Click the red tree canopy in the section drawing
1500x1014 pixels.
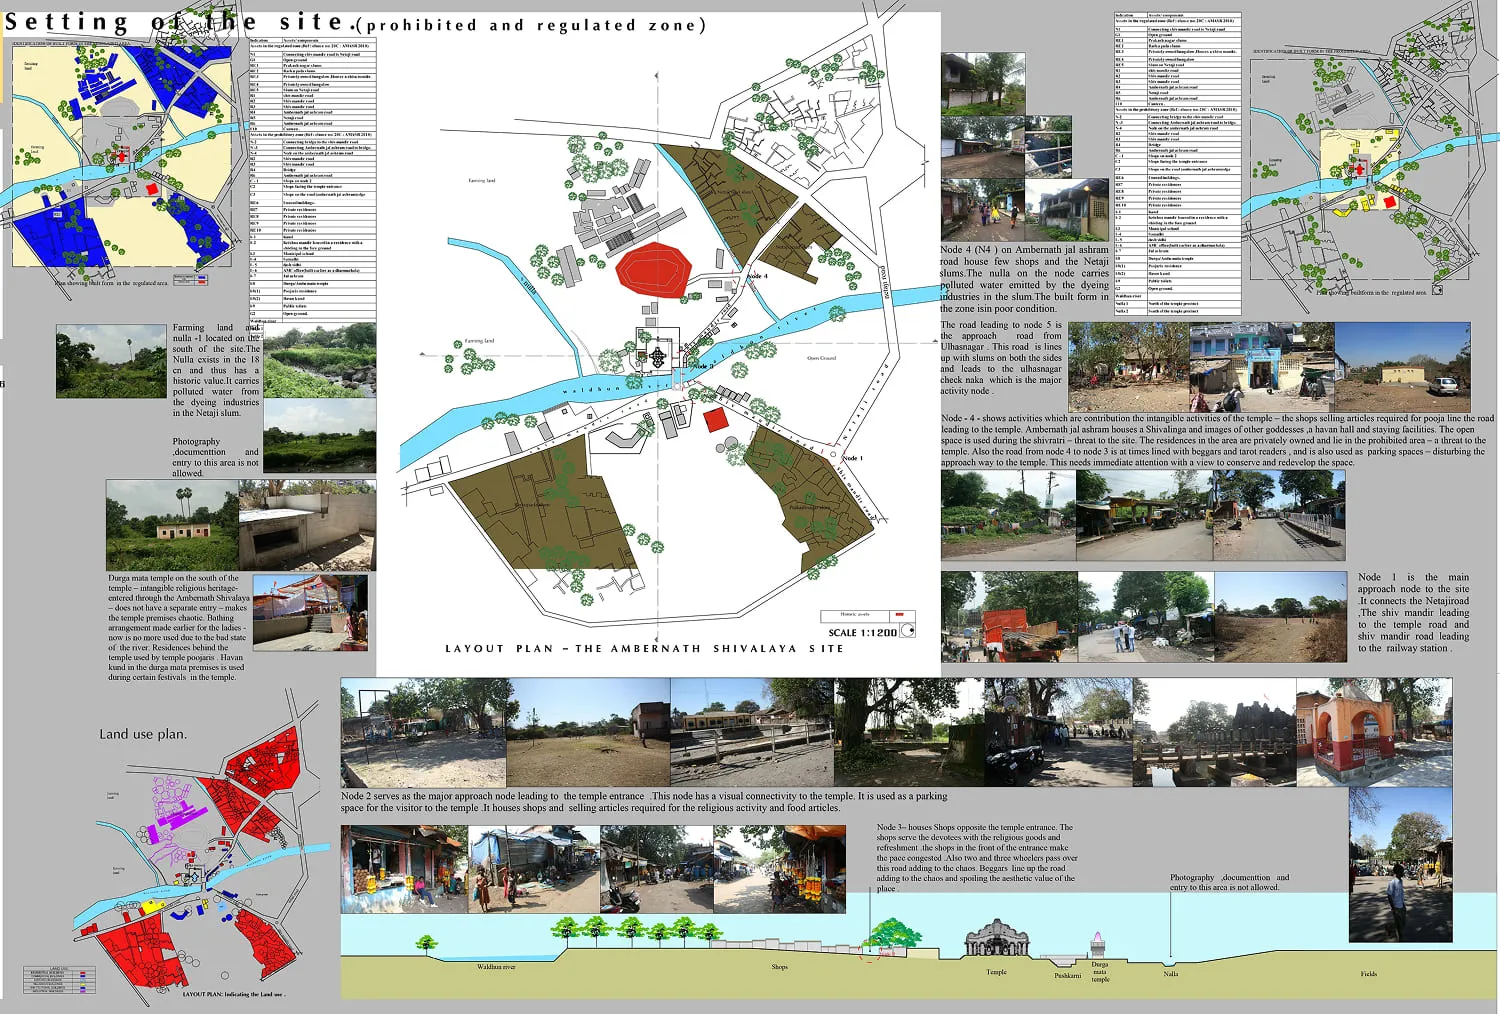(871, 951)
